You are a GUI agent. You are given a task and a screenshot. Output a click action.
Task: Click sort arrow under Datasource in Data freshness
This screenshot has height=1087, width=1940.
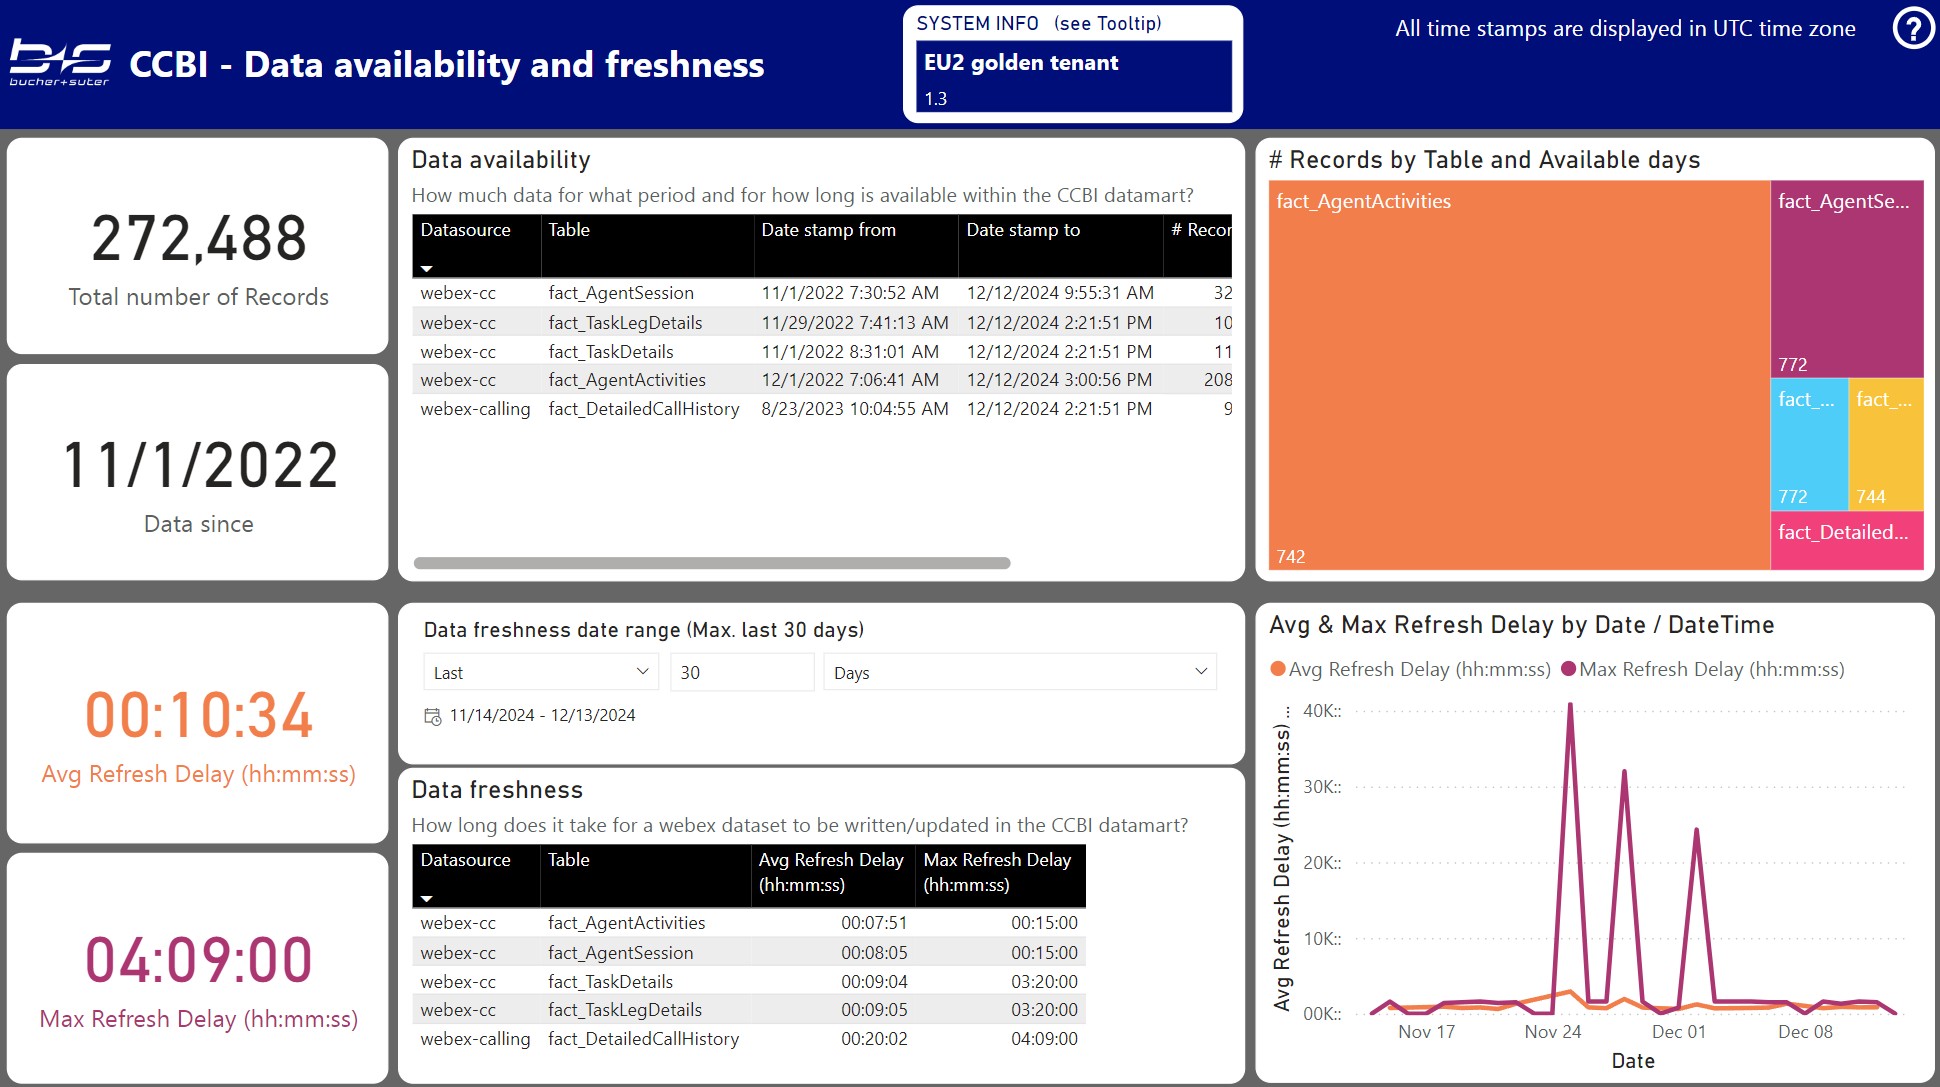427,898
